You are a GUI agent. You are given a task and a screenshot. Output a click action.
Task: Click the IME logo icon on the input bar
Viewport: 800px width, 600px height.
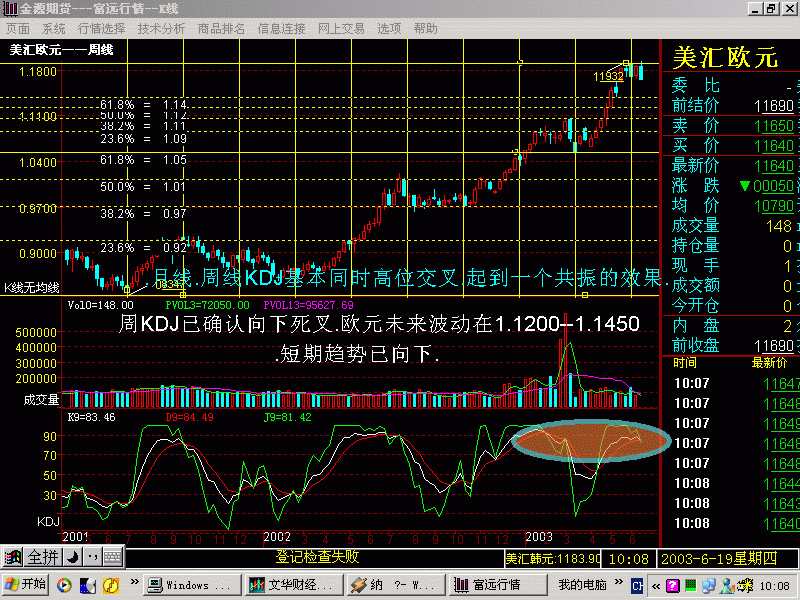(x=13, y=557)
